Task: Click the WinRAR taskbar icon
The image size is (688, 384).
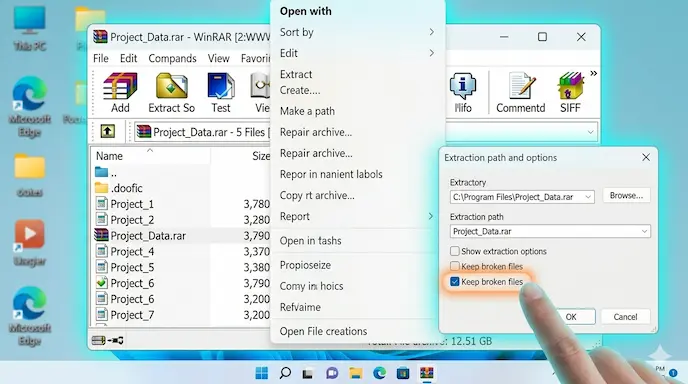Action: tap(426, 373)
